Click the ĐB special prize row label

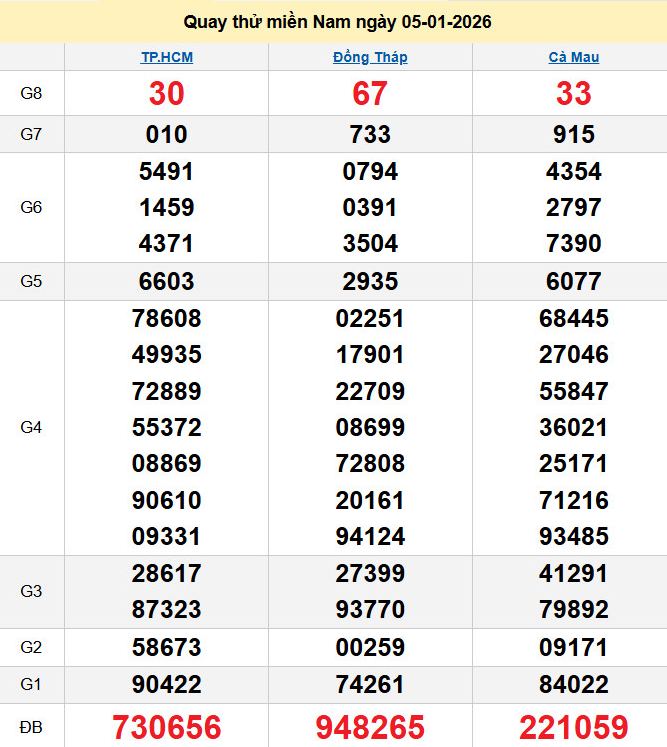pos(31,727)
